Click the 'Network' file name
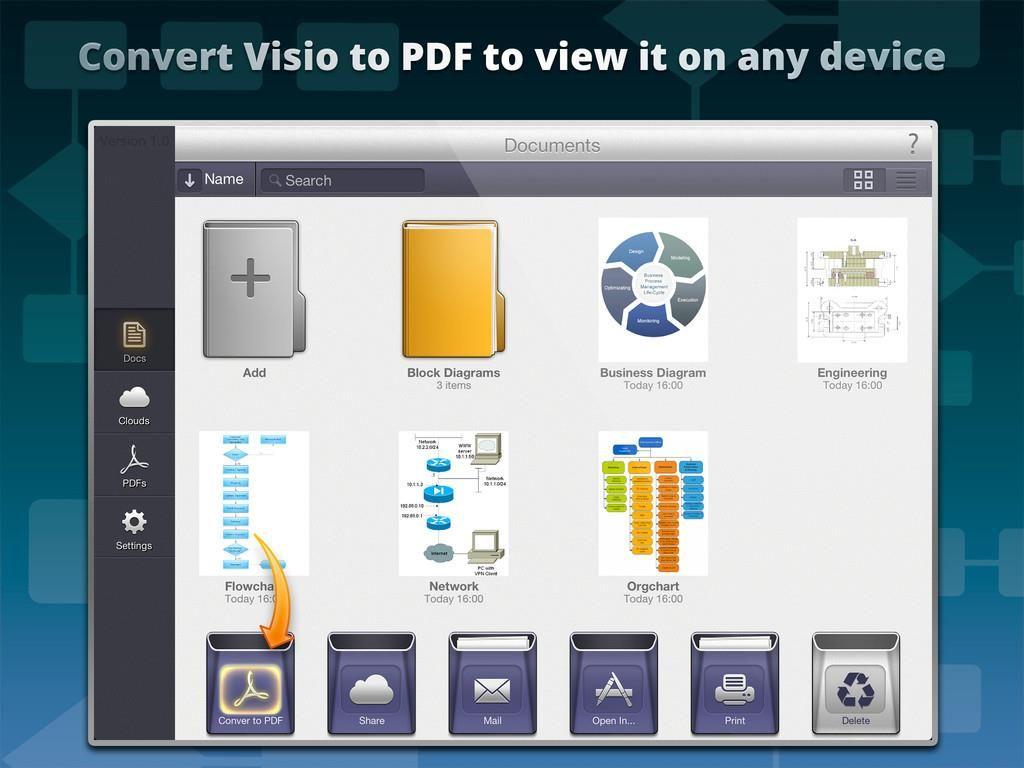This screenshot has width=1024, height=768. pyautogui.click(x=454, y=586)
